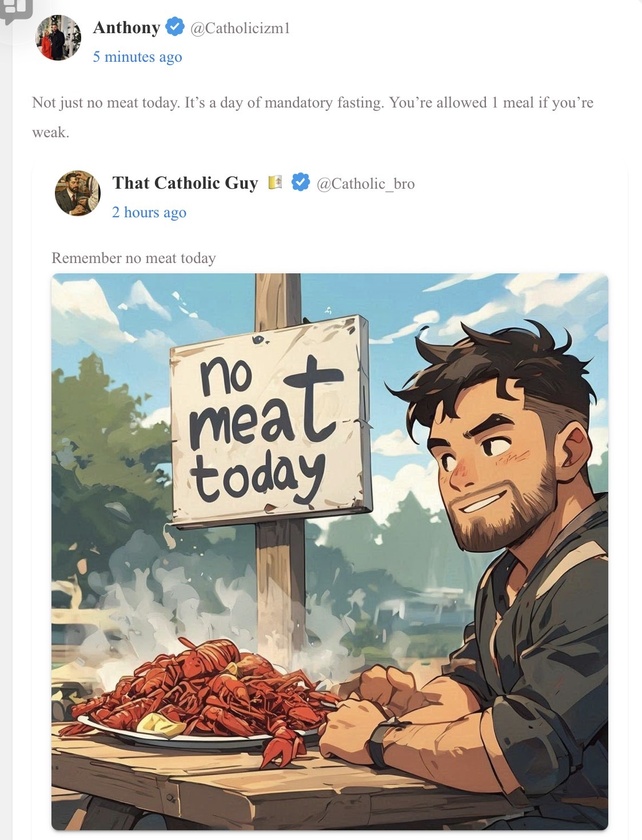Open the "5 minutes ago" timestamp link
642x840 pixels.
137,57
